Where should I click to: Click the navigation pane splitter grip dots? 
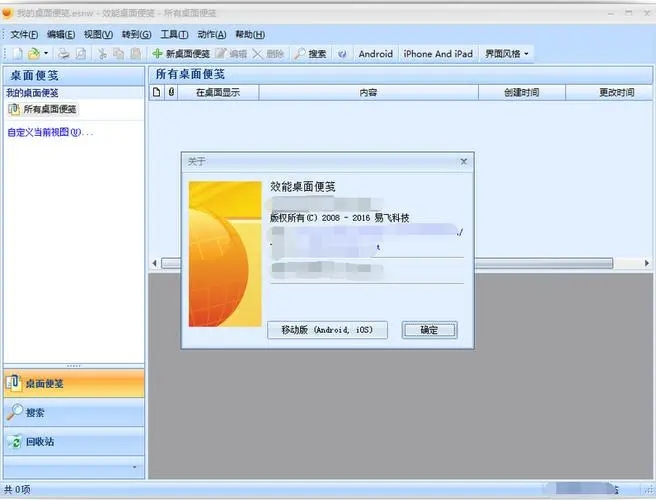tap(74, 366)
